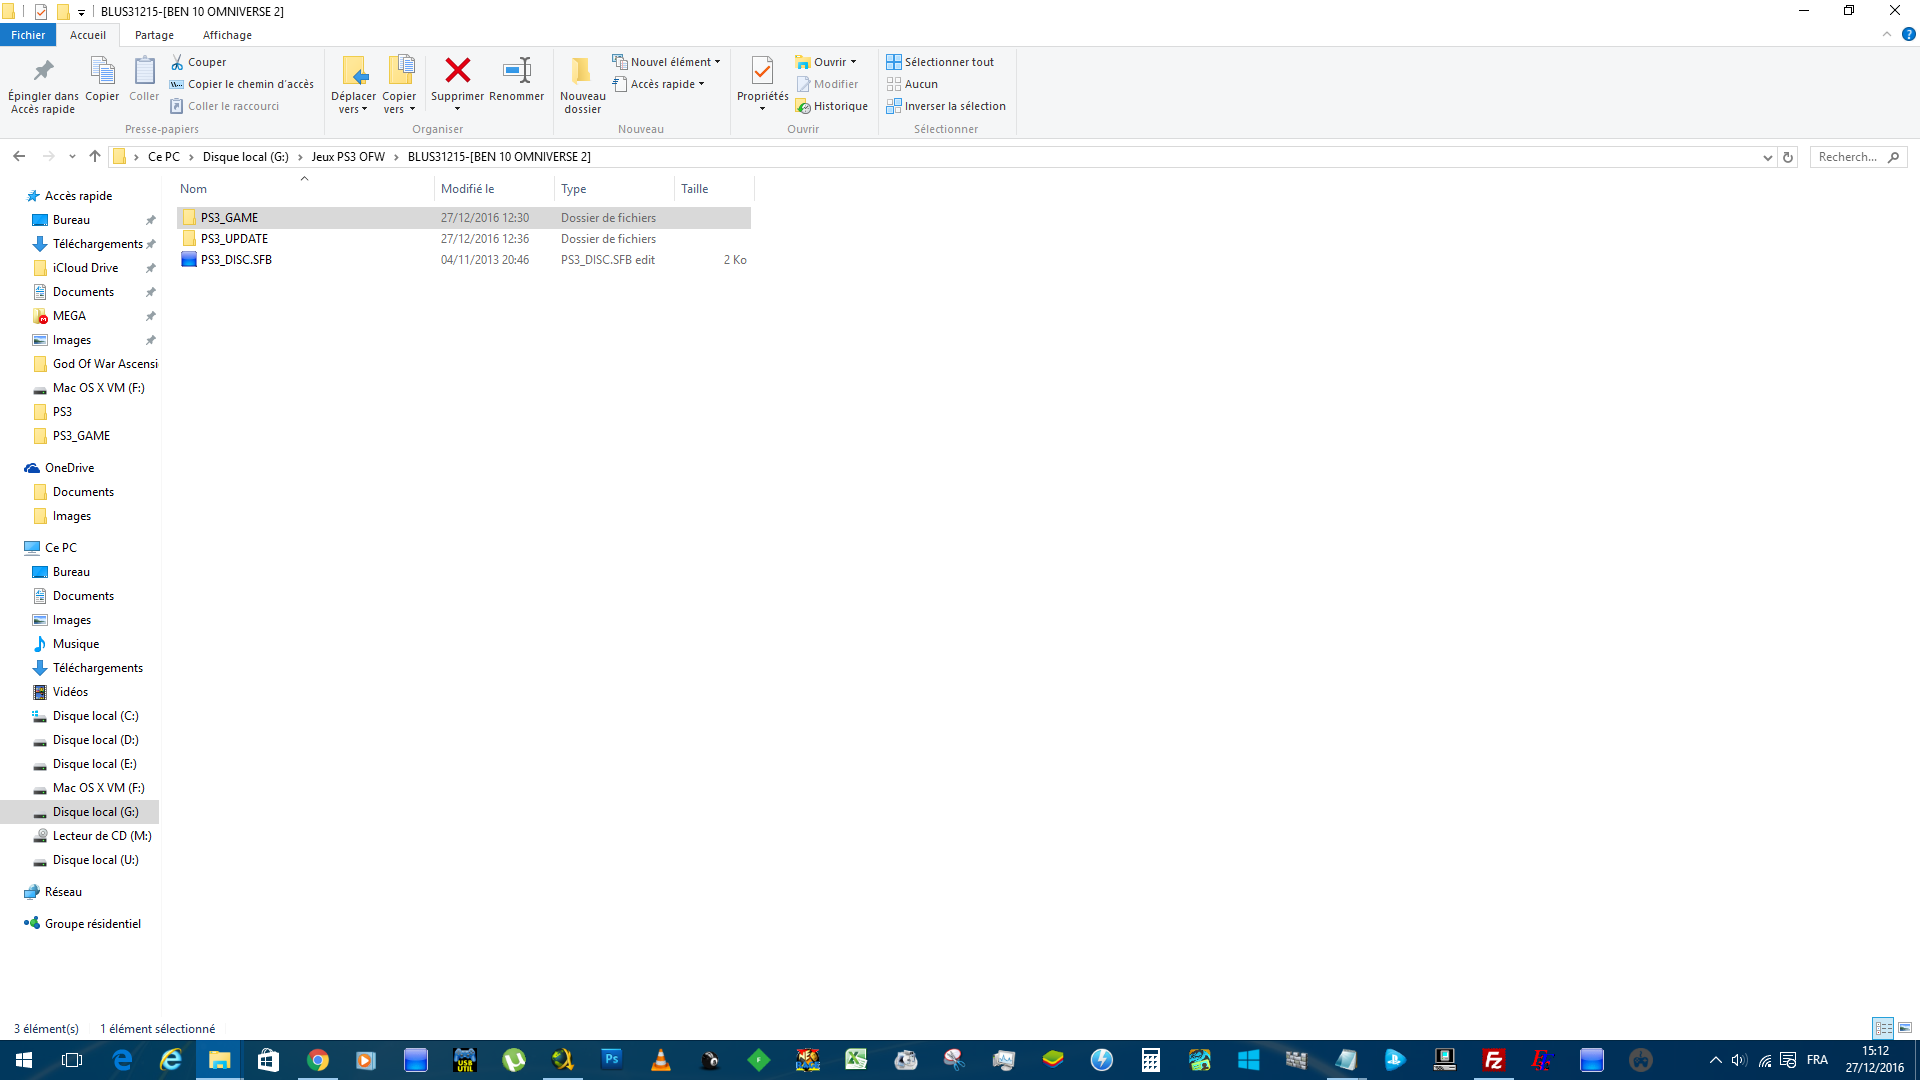
Task: Select the PS3_DISC.SFB file
Action: click(x=464, y=260)
